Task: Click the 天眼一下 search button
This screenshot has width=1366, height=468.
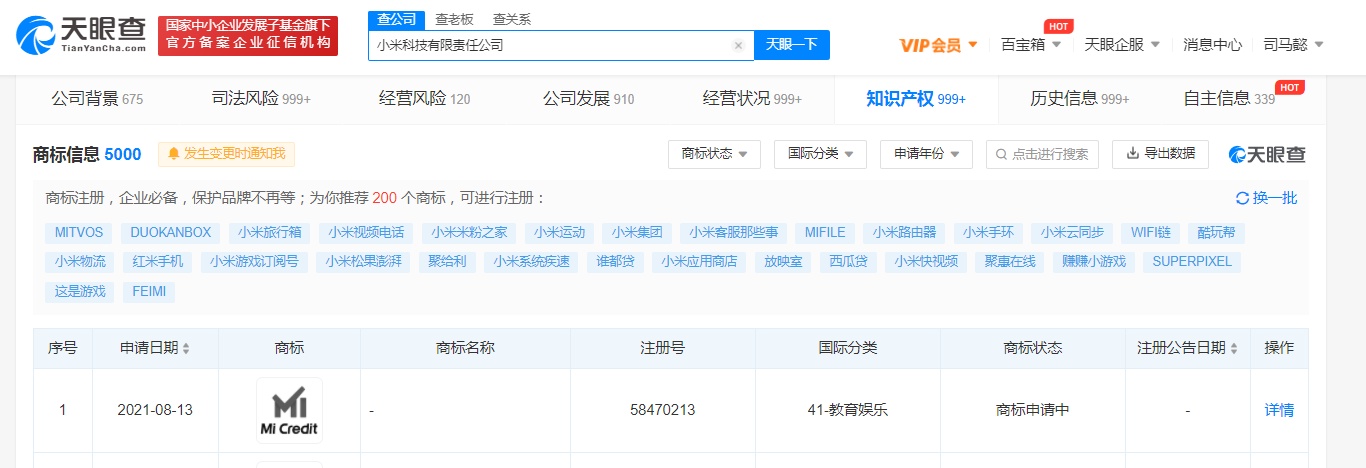Action: (x=792, y=45)
